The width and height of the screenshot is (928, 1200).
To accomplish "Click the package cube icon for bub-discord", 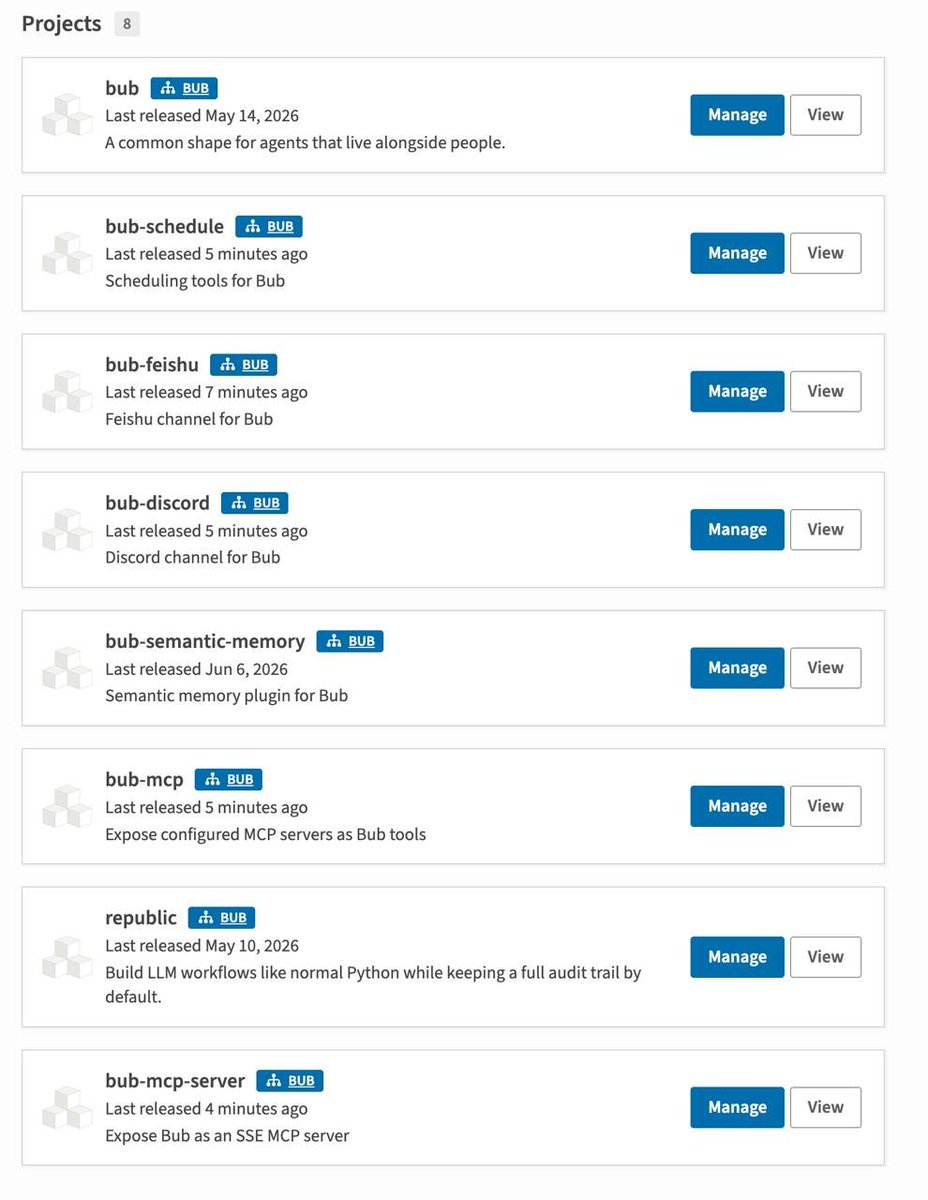I will coord(67,530).
